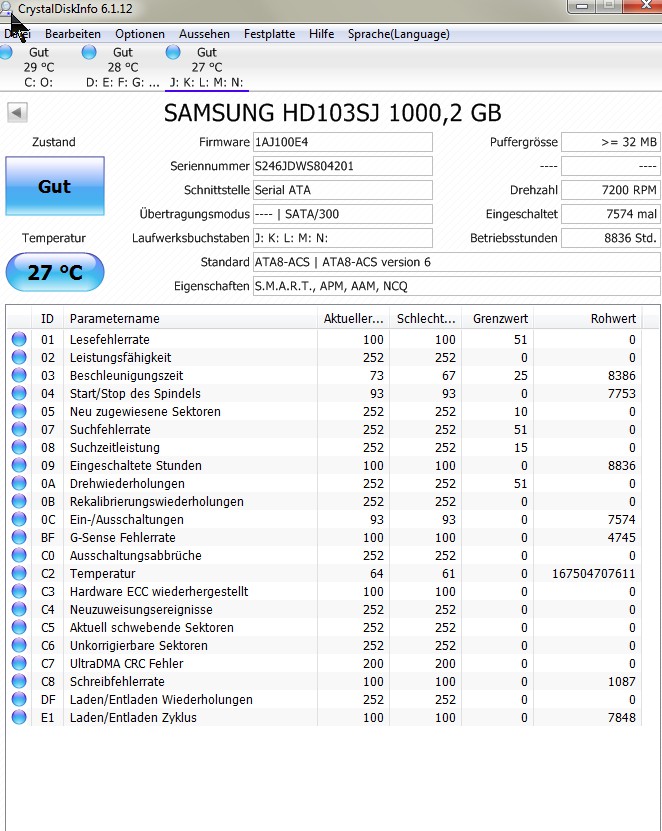Sort by the Grenzwert column header

coord(498,319)
